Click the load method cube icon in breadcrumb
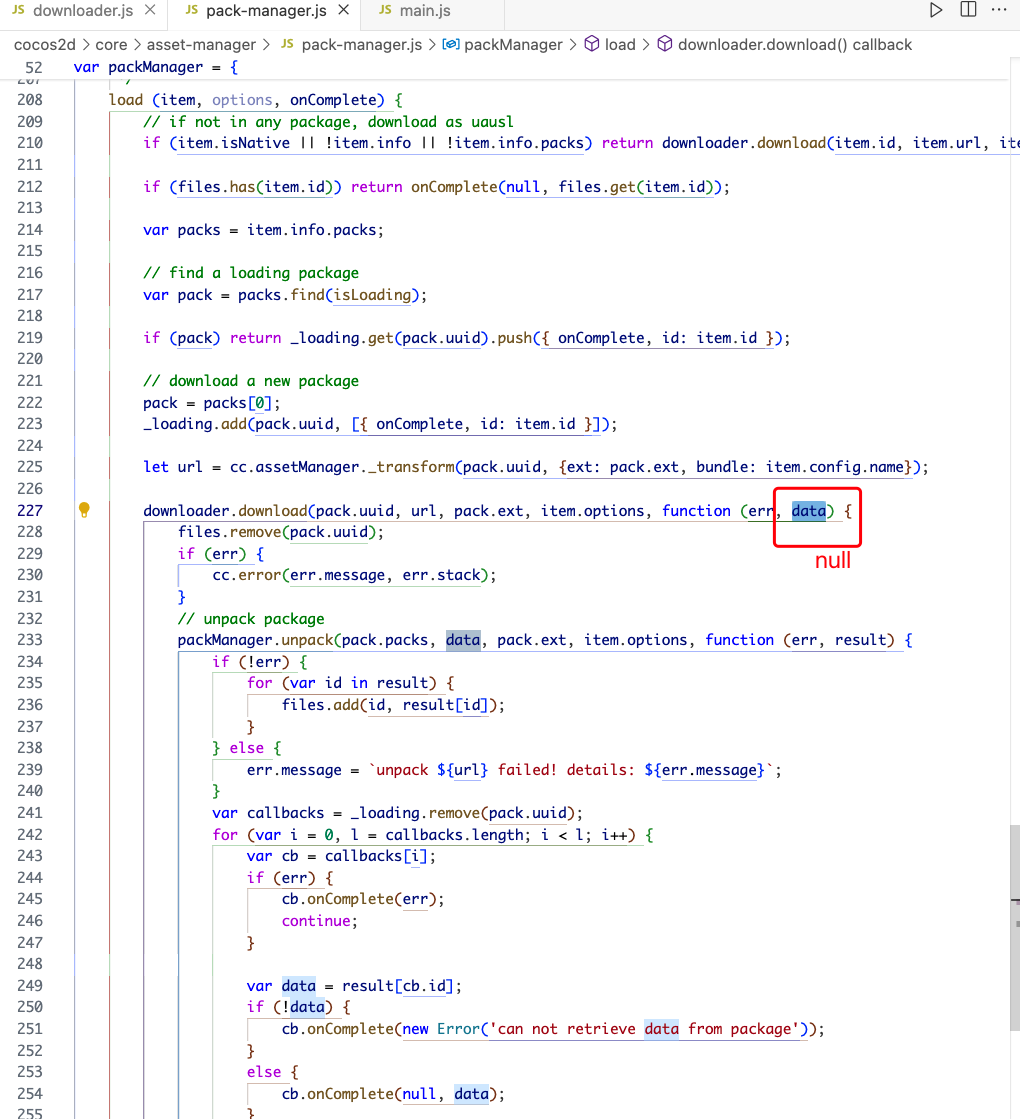The width and height of the screenshot is (1020, 1119). (592, 44)
